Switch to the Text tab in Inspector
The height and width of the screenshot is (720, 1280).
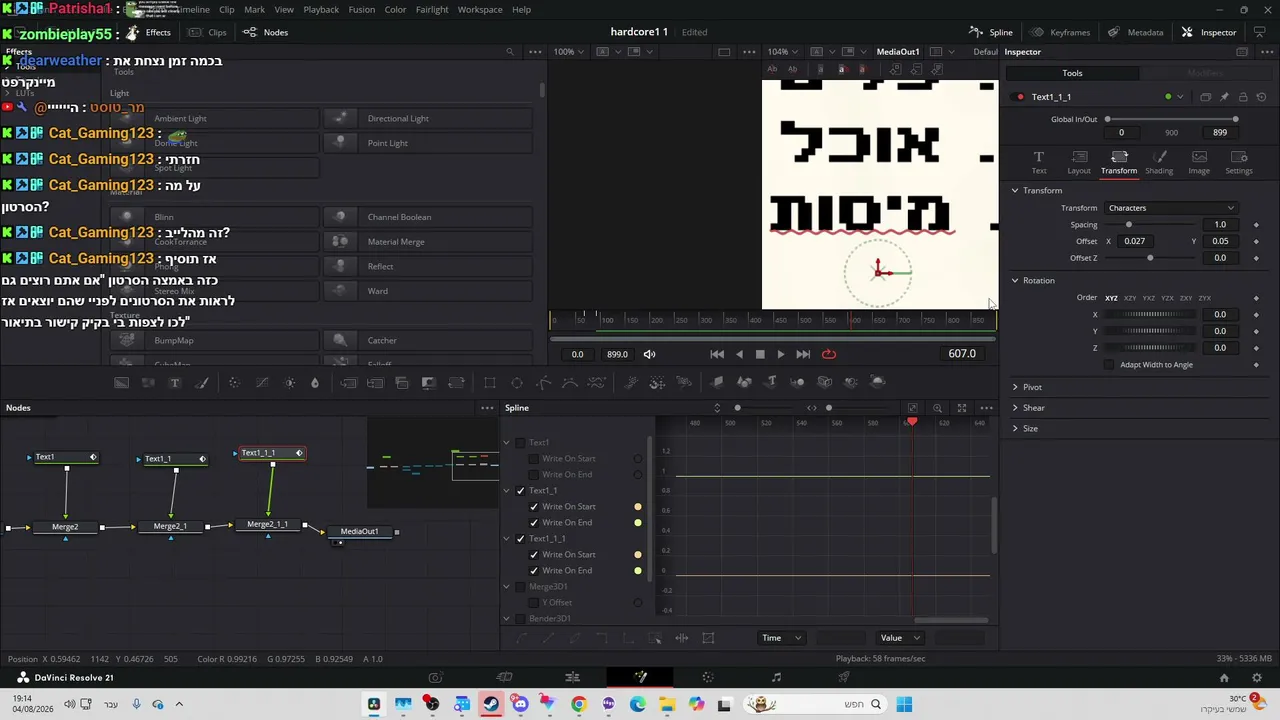(x=1039, y=162)
